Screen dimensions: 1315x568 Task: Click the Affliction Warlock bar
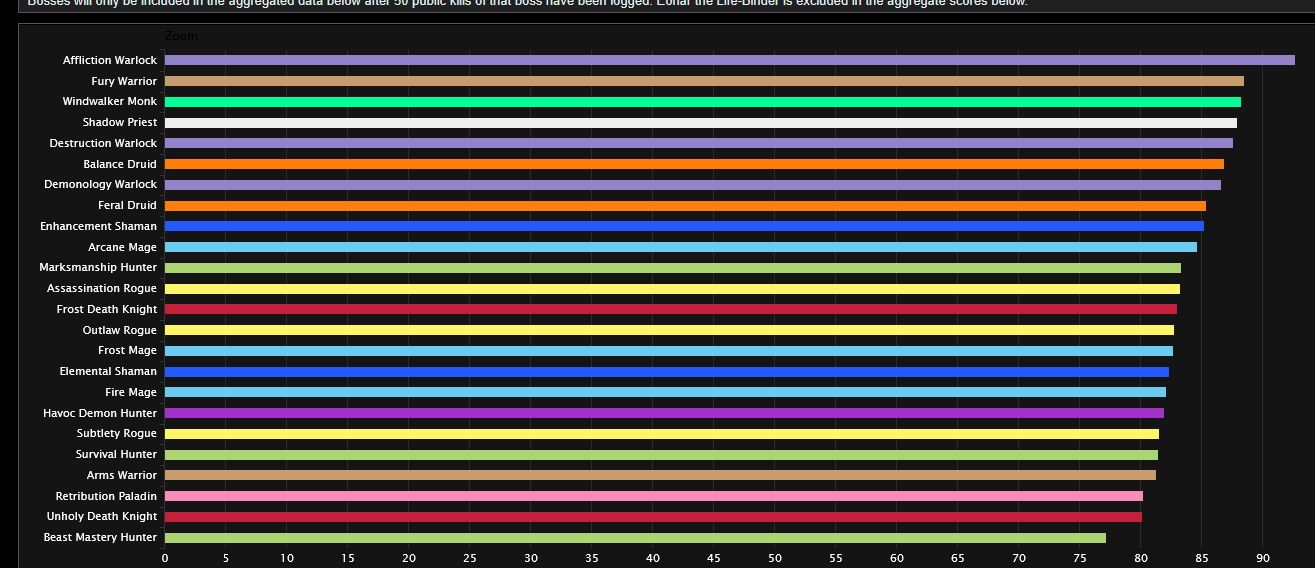(729, 60)
